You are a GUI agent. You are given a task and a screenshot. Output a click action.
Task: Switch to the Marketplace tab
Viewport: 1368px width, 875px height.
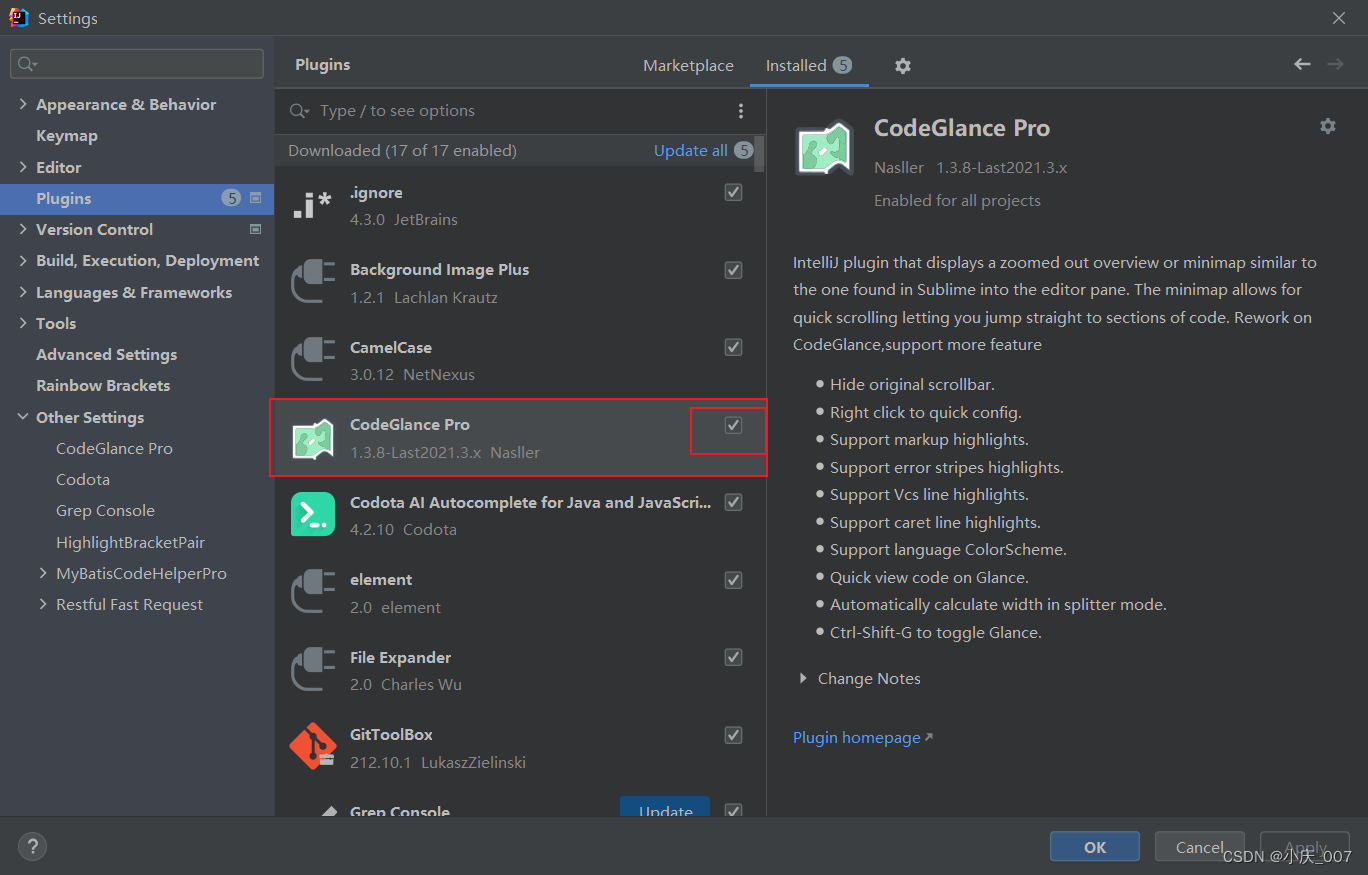coord(688,65)
